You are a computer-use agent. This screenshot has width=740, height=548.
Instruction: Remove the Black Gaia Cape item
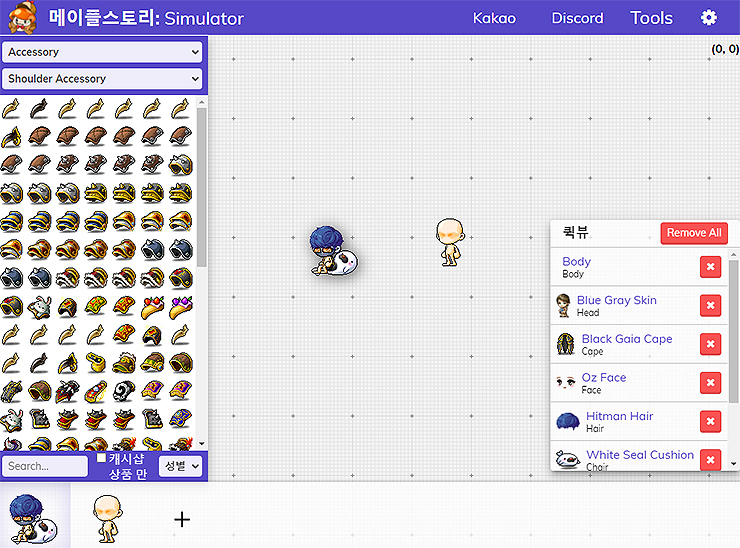pyautogui.click(x=710, y=345)
